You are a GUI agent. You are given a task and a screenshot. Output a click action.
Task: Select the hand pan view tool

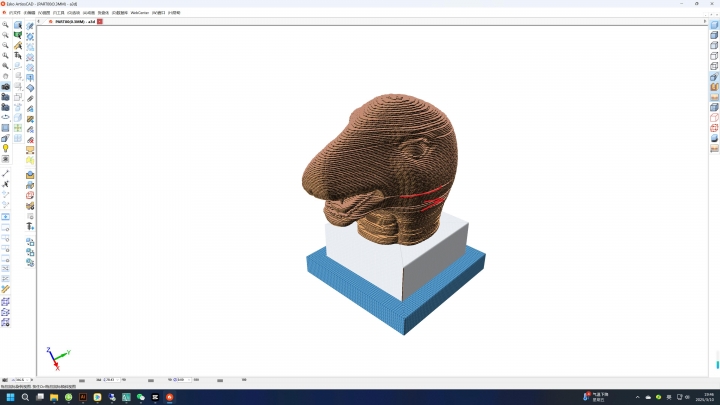[x=5, y=76]
